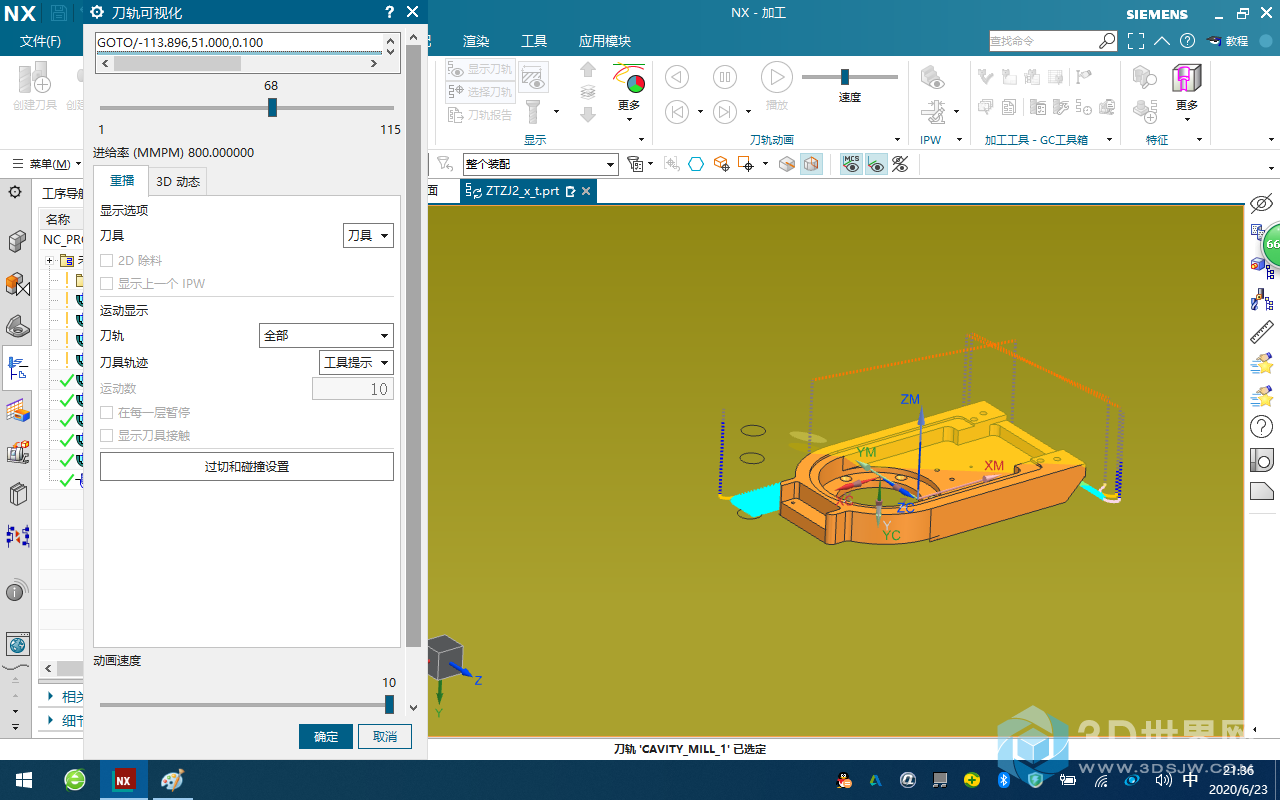Open the 刀具轨迹 工具提示 dropdown
1280x800 pixels.
[x=356, y=362]
